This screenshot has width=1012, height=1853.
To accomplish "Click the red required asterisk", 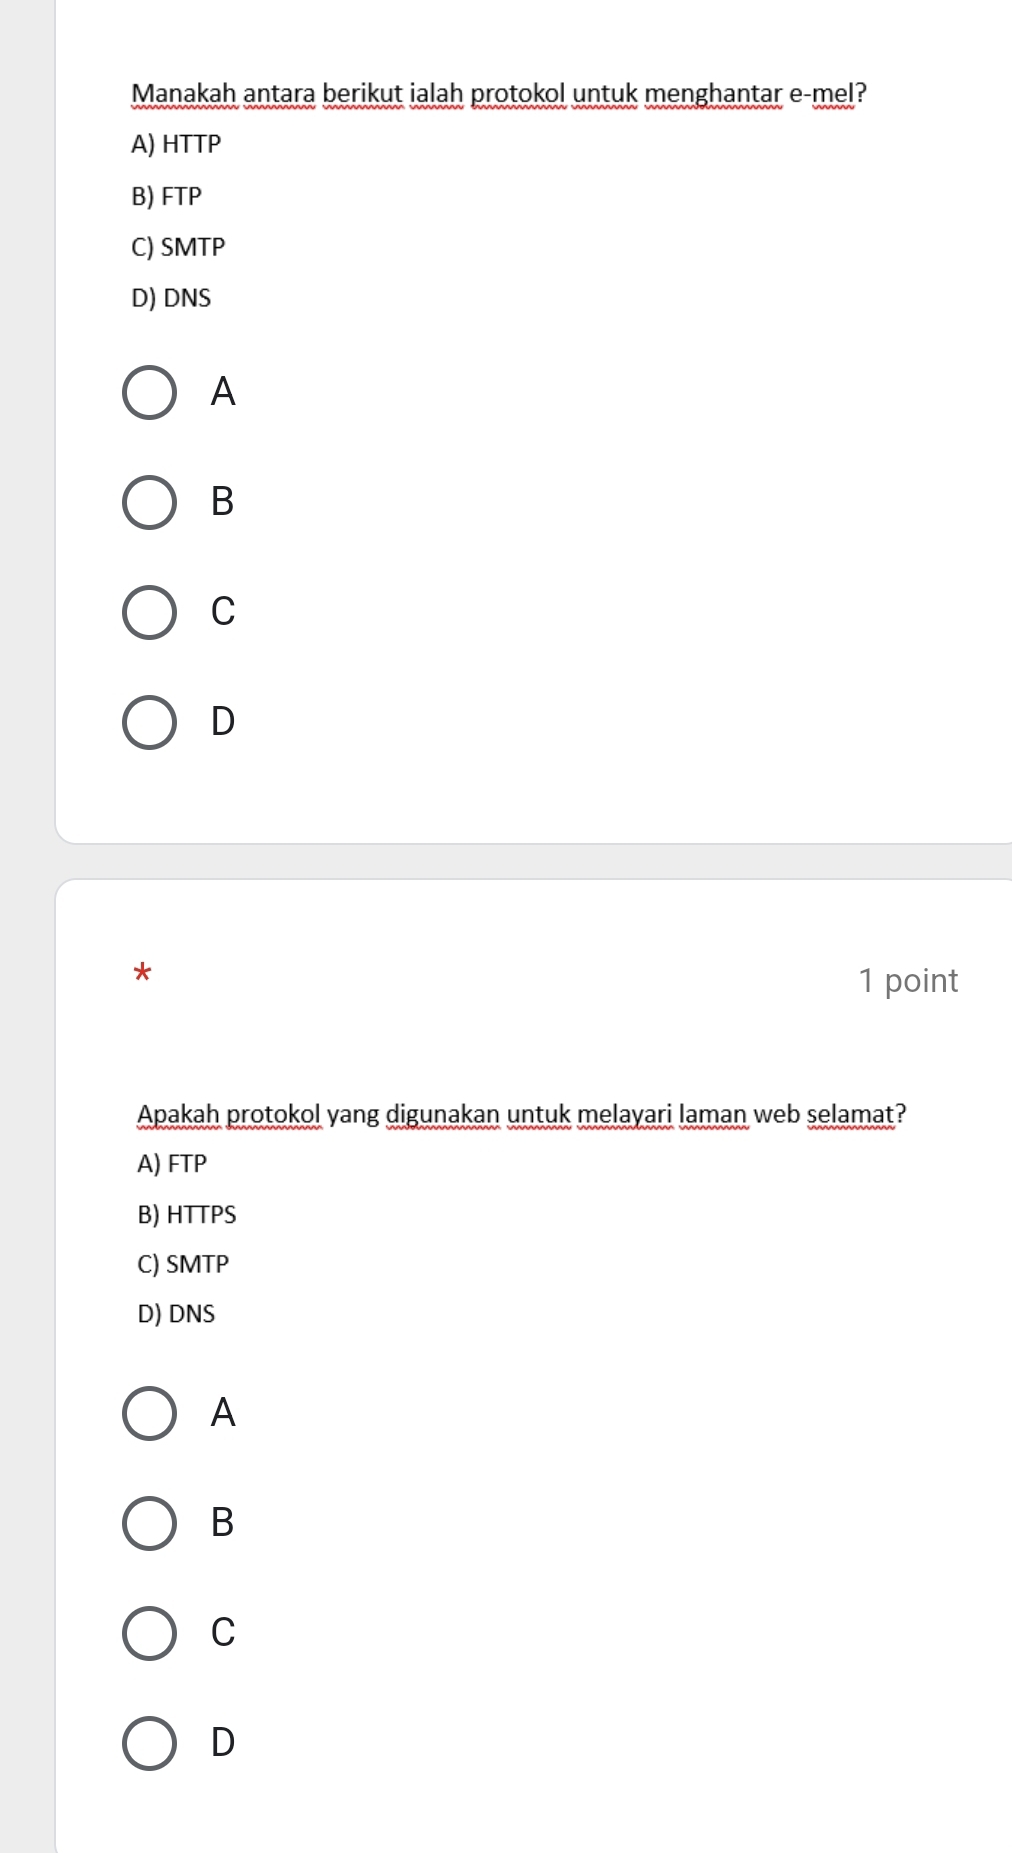I will (143, 972).
